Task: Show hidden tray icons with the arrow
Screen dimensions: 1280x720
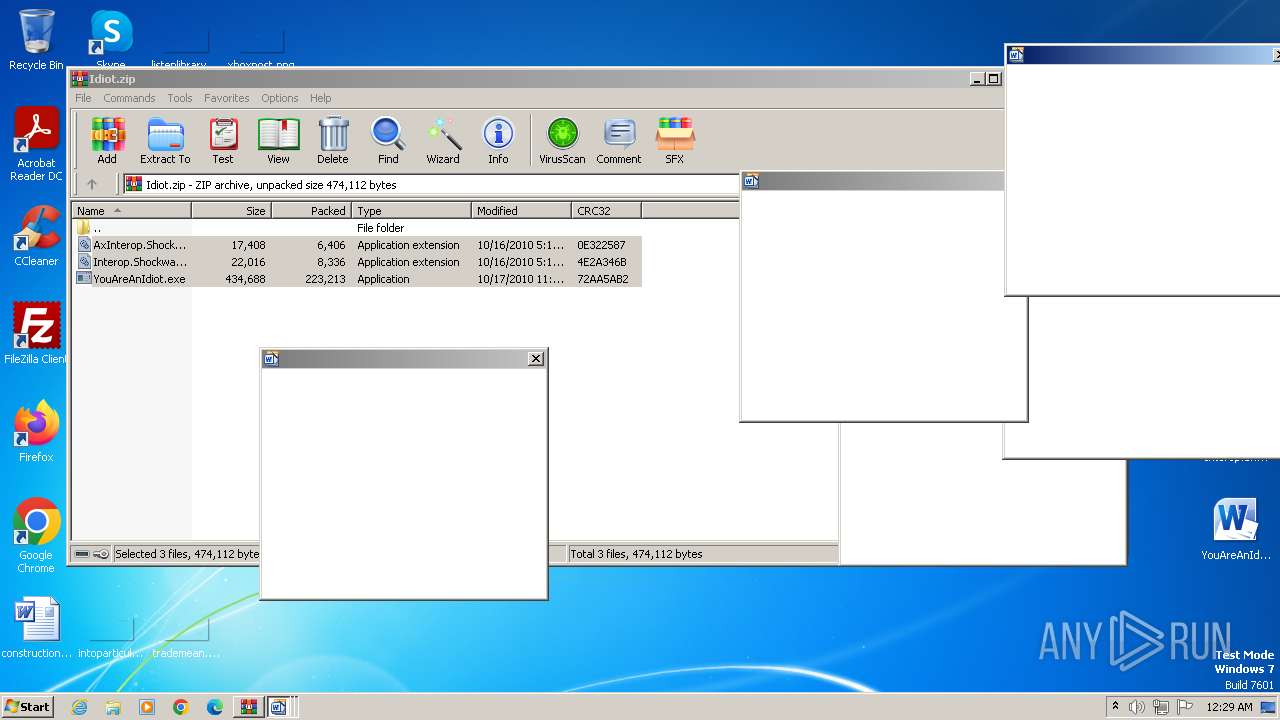Action: coord(1116,706)
